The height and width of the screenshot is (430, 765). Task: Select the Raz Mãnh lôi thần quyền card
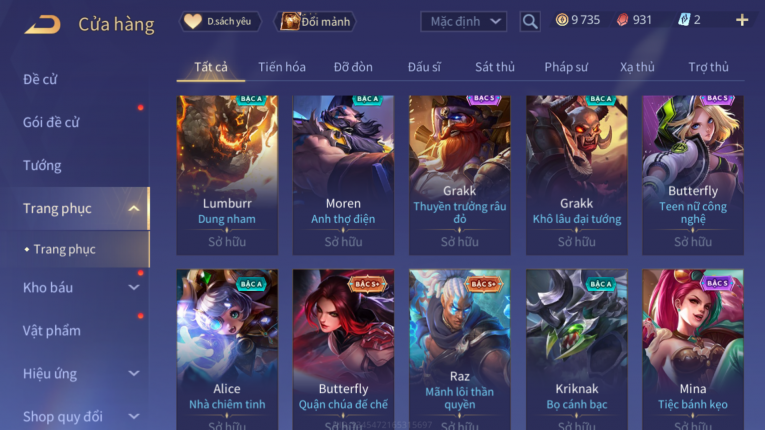pos(460,349)
